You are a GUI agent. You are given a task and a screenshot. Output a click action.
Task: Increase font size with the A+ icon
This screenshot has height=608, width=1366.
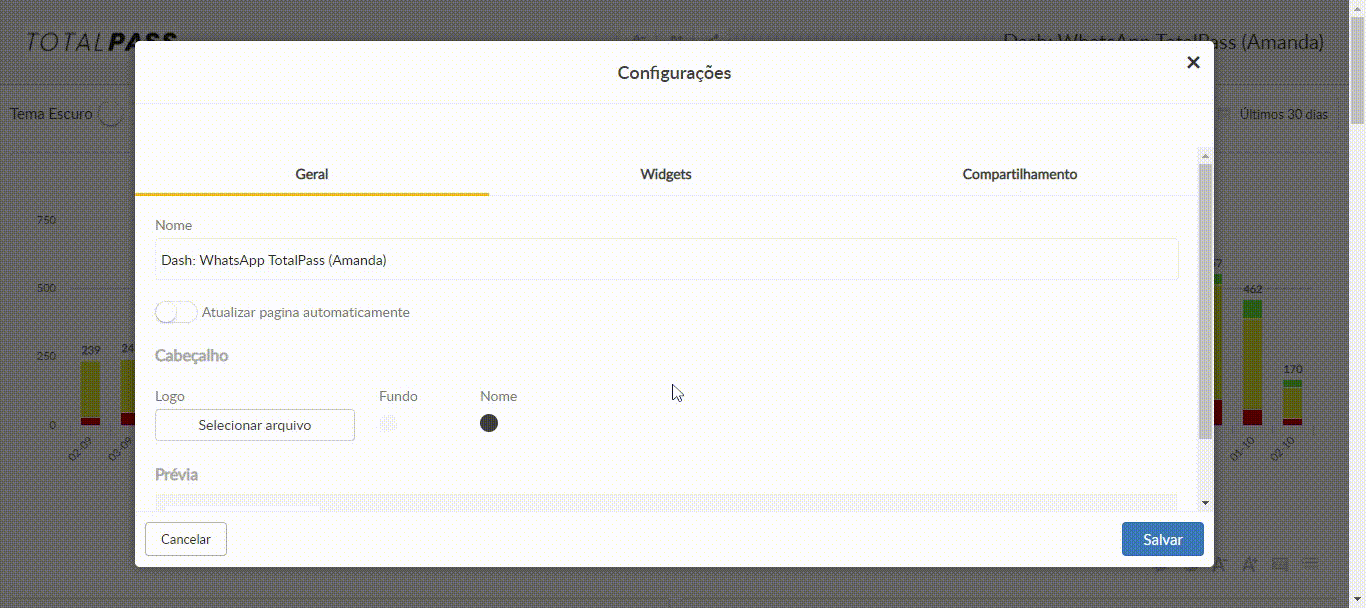[1249, 565]
